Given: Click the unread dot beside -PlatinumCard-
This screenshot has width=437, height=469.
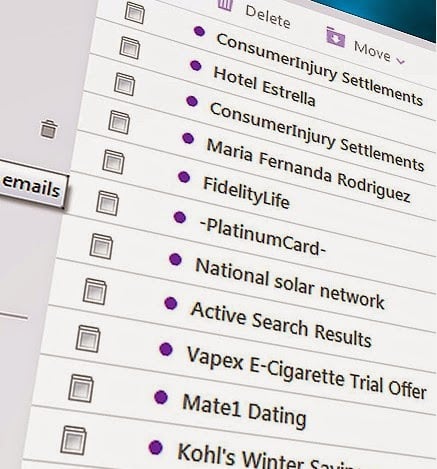Looking at the screenshot, I should point(180,217).
